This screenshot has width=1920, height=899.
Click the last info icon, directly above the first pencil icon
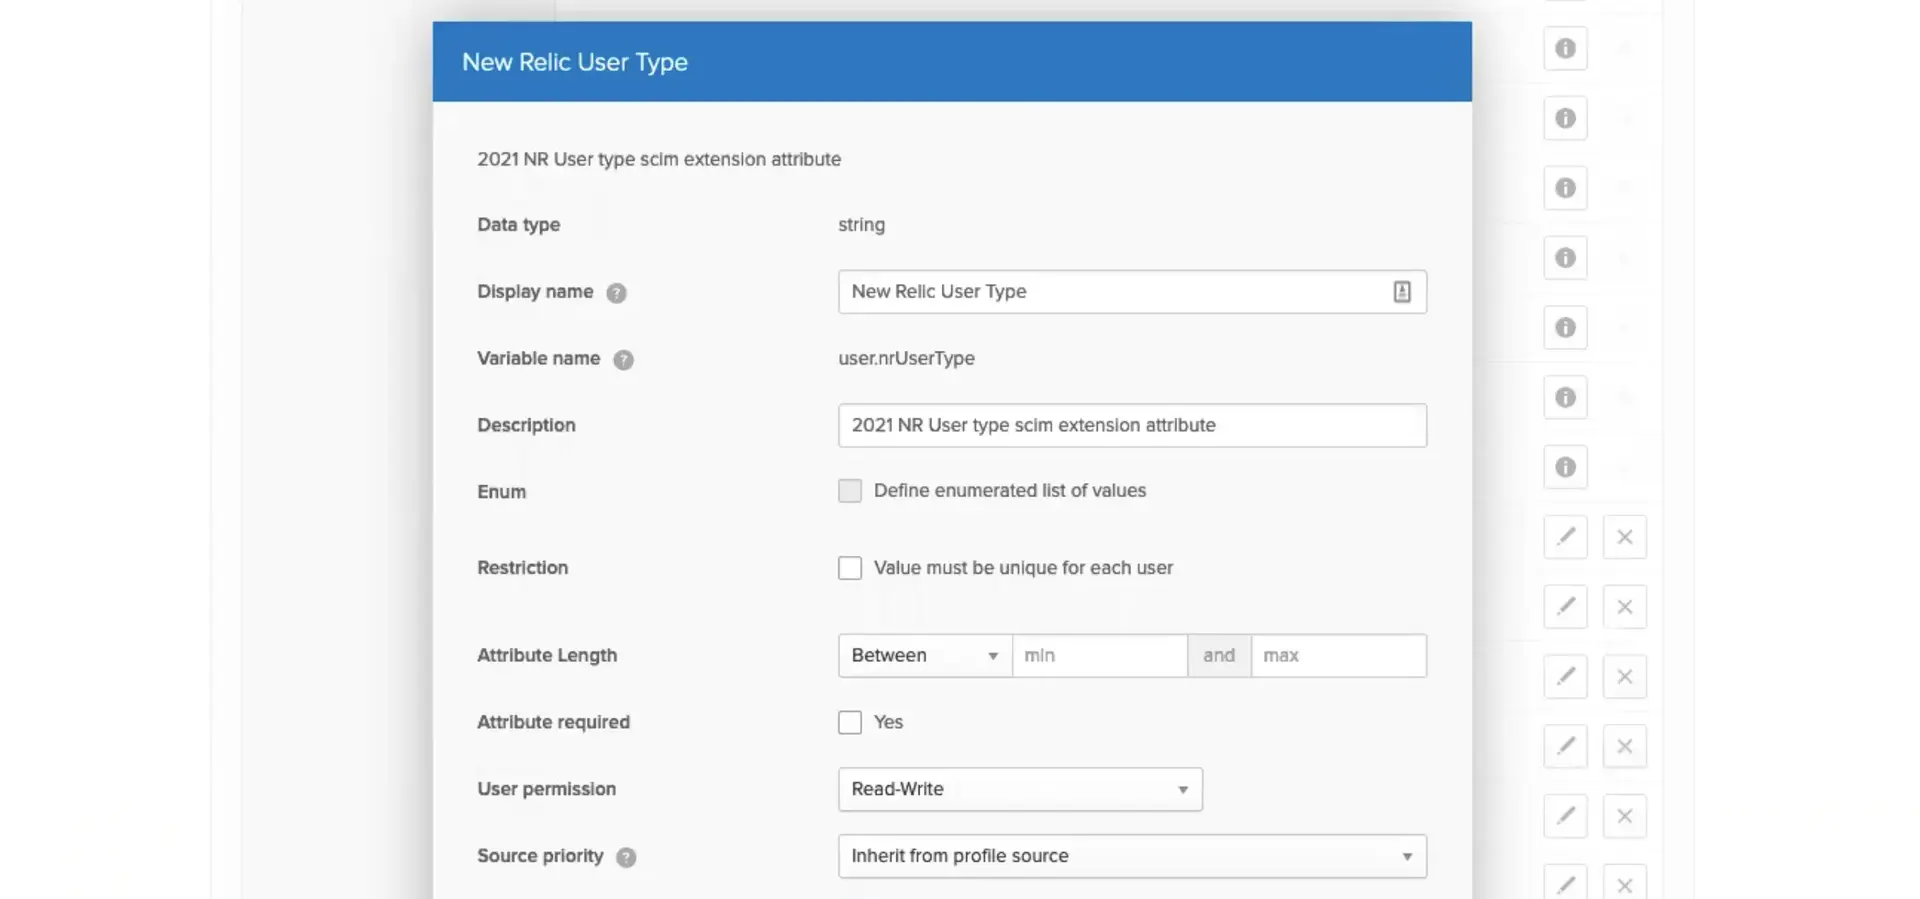tap(1565, 467)
